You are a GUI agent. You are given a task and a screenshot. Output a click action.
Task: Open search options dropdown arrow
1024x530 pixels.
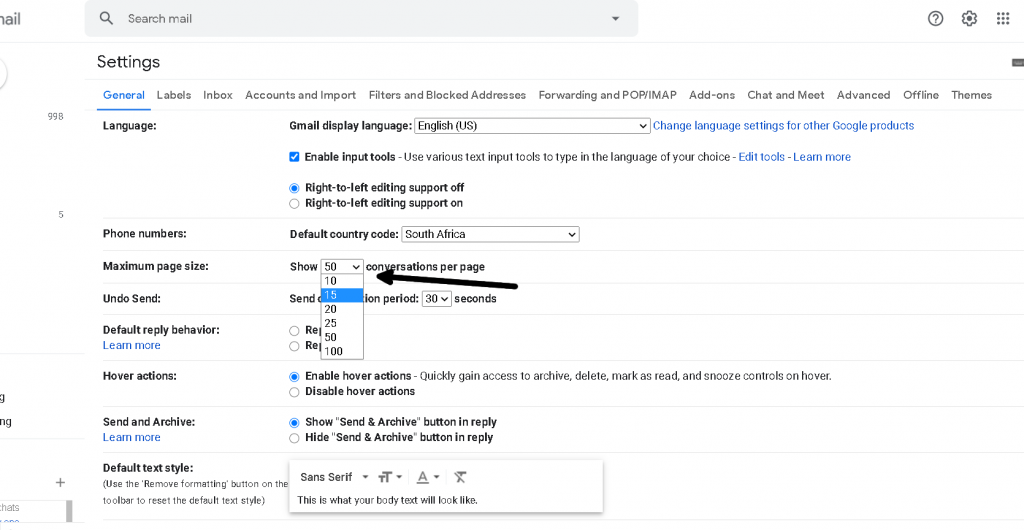[x=615, y=19]
